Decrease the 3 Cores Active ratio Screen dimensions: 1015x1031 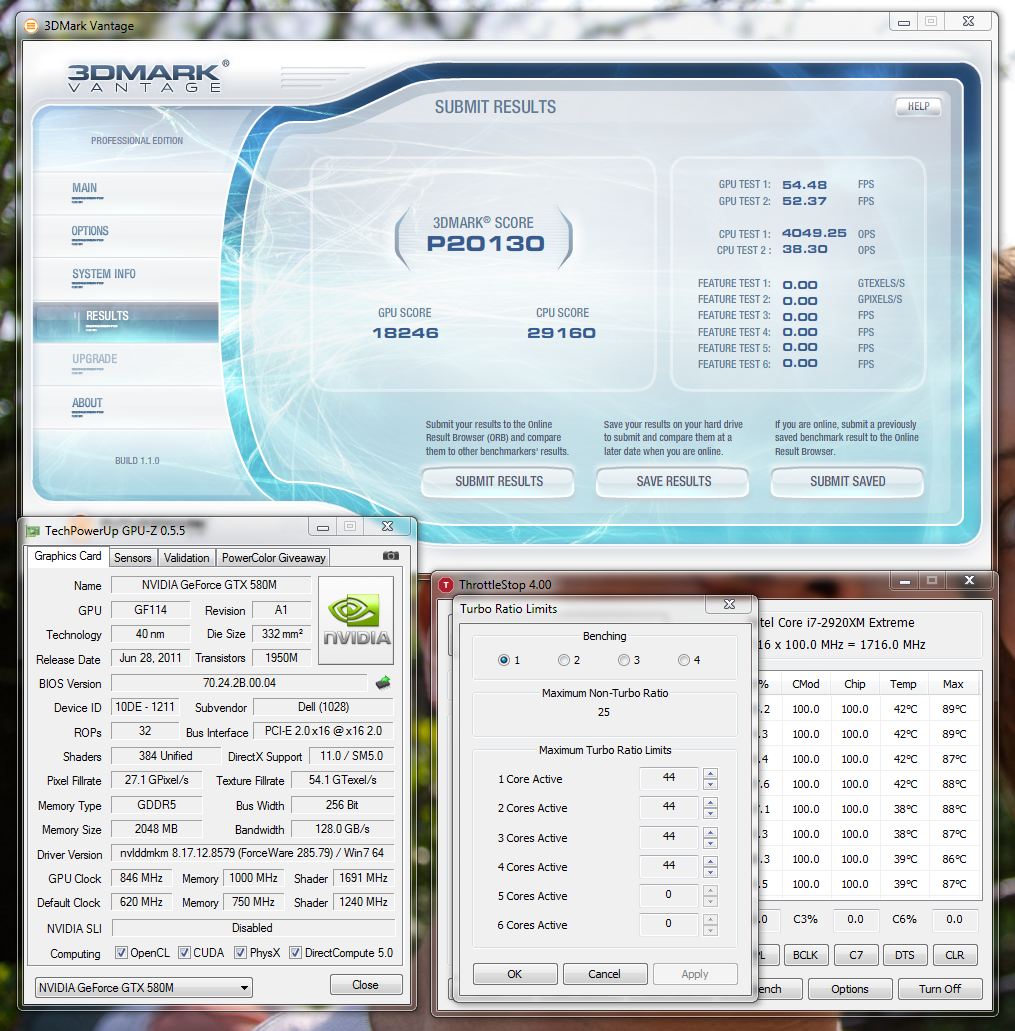coord(710,844)
